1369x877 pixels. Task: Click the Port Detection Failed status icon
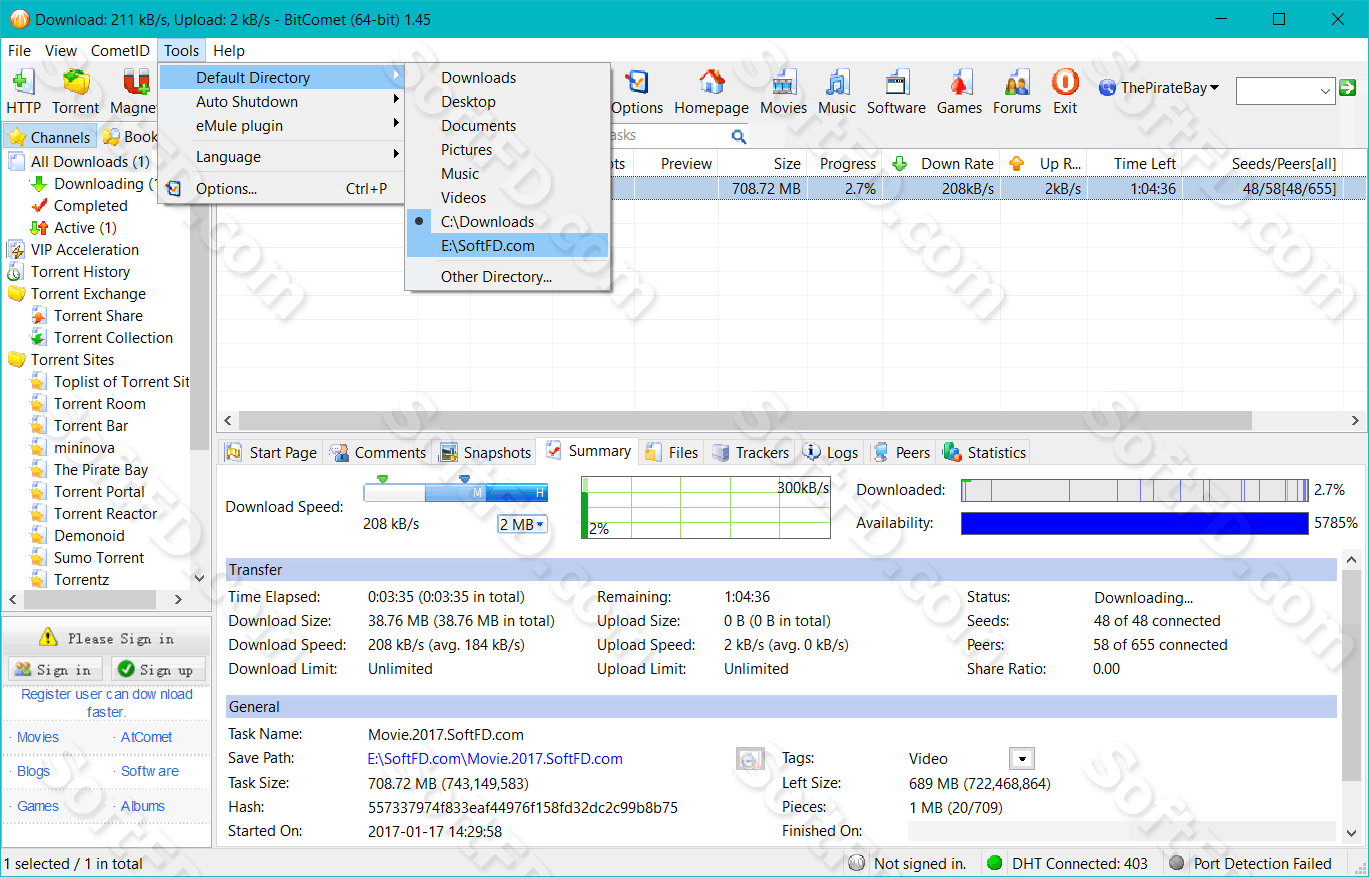coord(1177,863)
